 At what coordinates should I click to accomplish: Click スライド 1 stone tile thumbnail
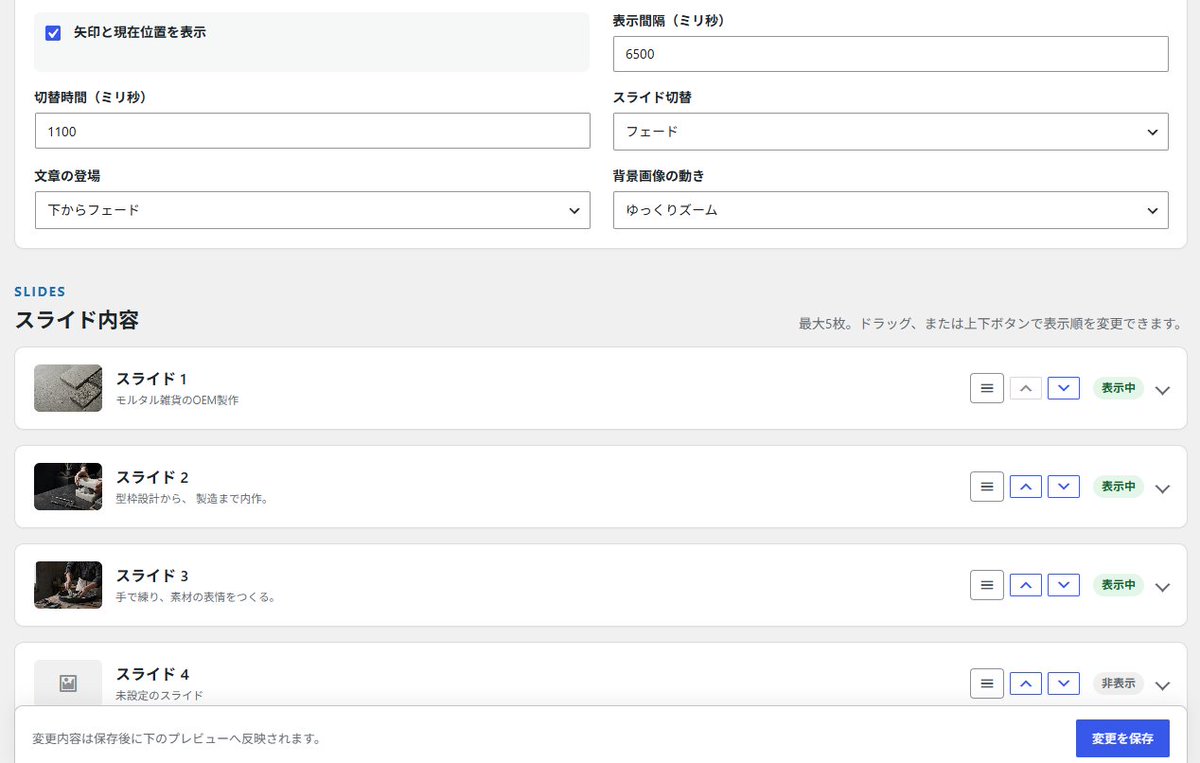click(x=68, y=388)
